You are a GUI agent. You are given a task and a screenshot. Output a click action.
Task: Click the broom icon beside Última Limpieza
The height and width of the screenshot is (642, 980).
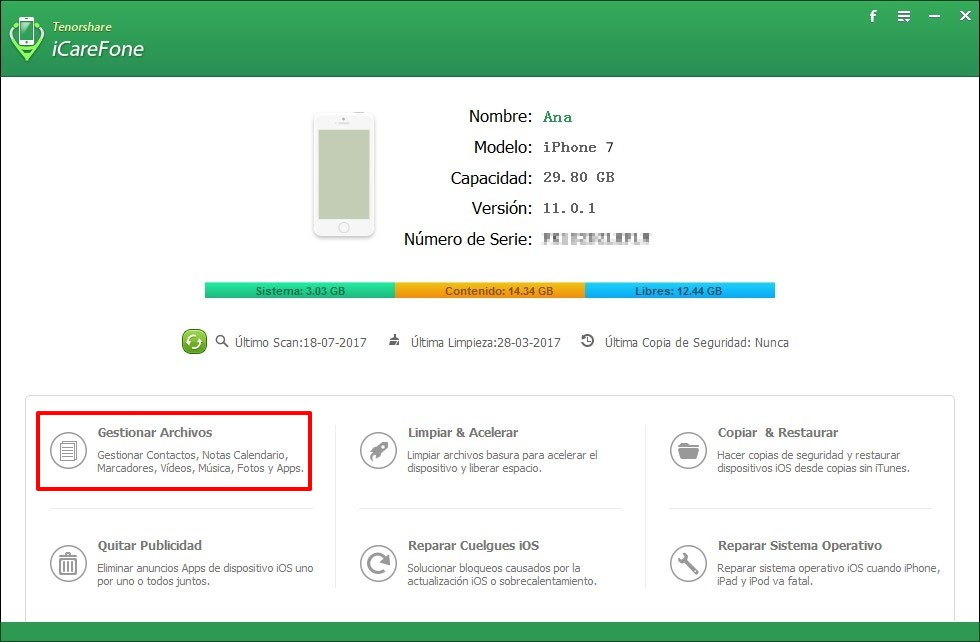[x=394, y=340]
